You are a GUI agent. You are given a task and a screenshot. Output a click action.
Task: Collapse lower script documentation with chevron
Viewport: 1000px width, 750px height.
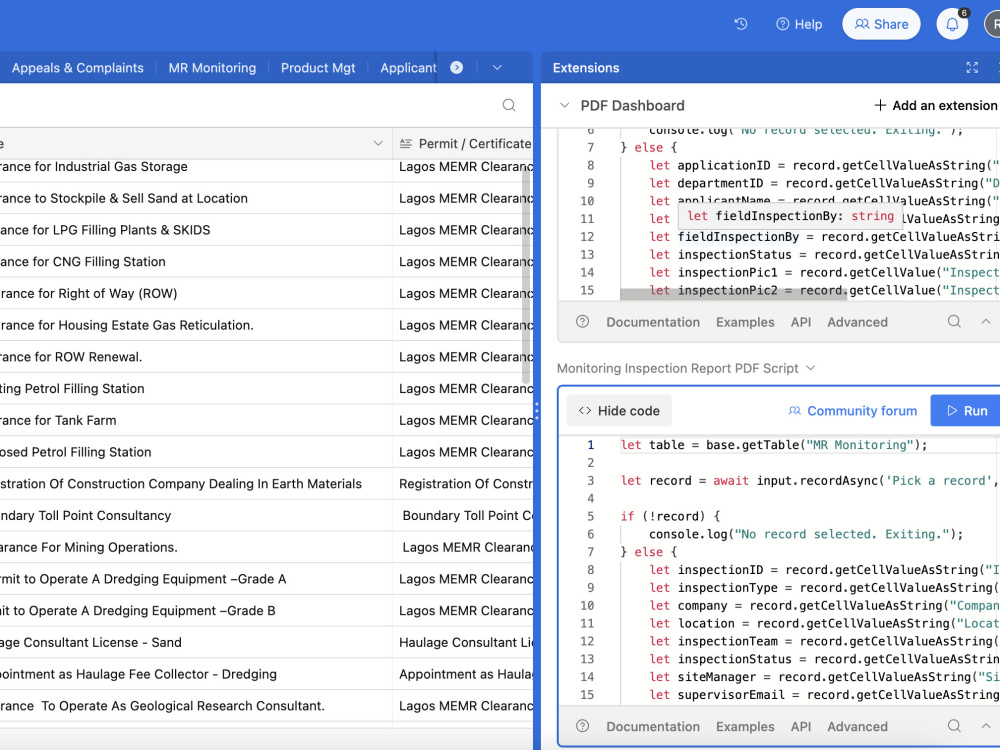click(986, 726)
